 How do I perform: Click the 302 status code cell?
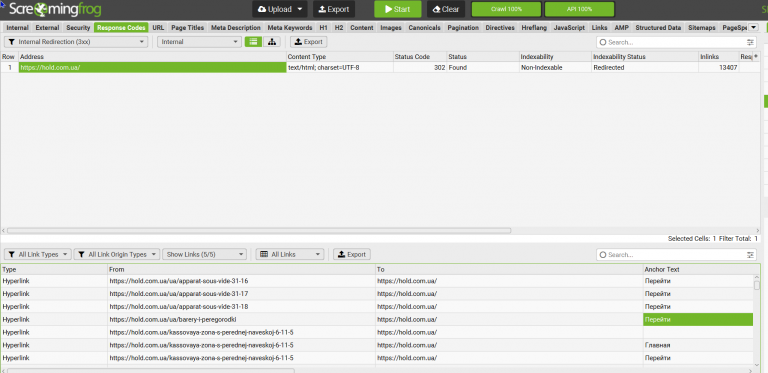pyautogui.click(x=420, y=68)
